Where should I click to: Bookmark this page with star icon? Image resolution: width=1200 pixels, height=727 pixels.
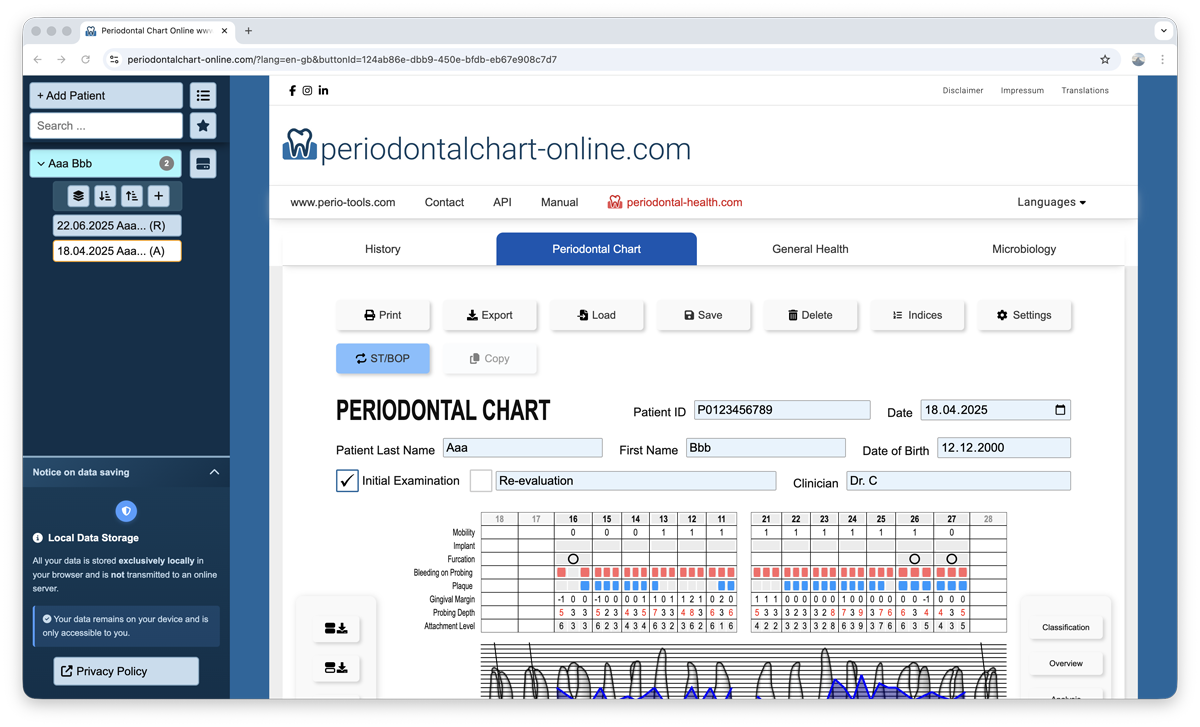pyautogui.click(x=1105, y=60)
